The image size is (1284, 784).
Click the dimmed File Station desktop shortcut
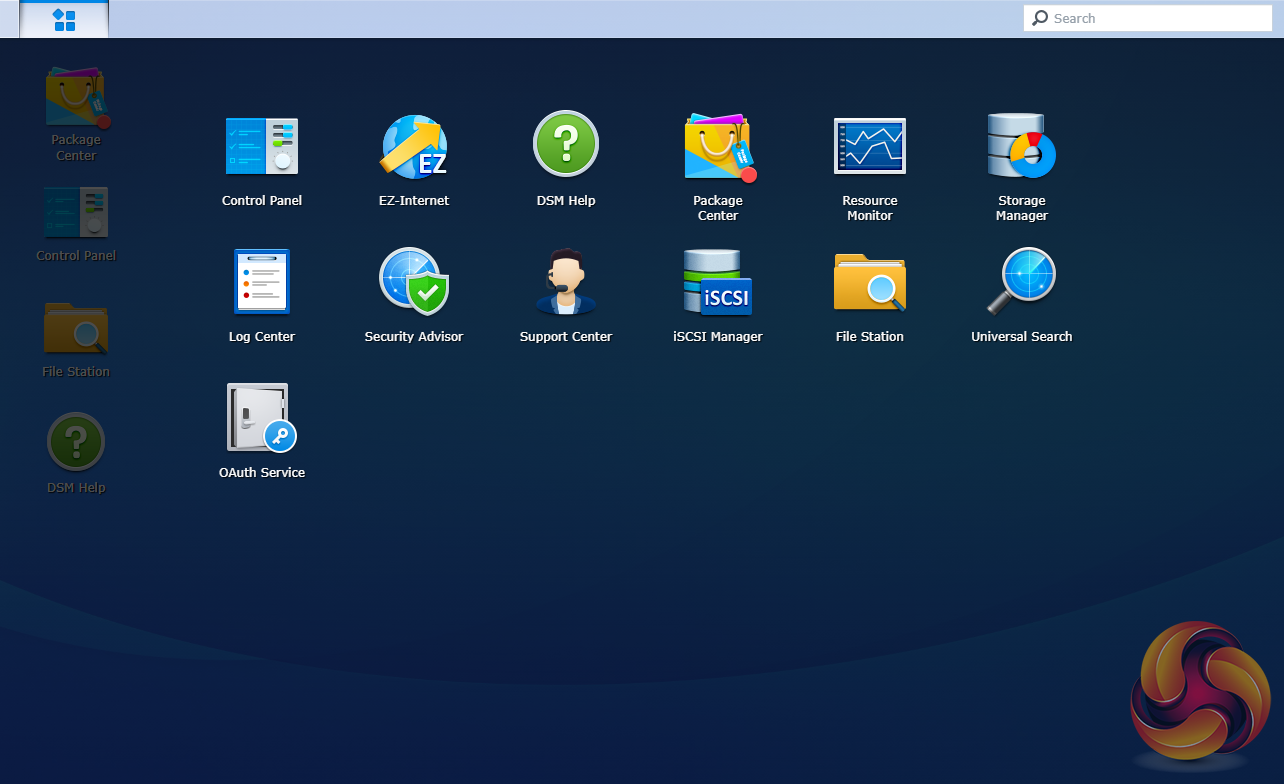(76, 330)
